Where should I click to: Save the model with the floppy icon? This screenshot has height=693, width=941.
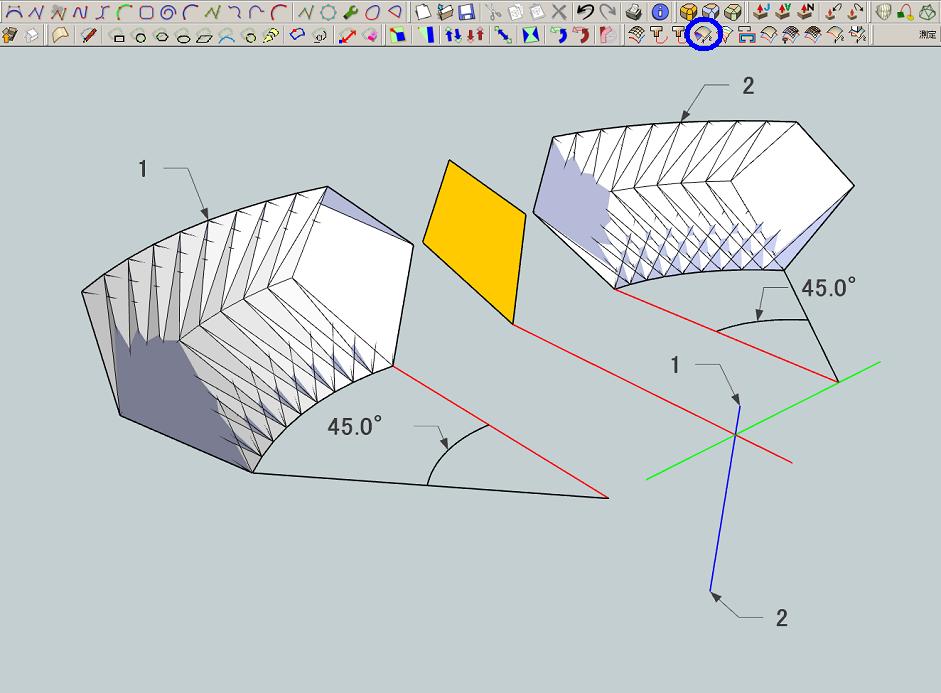coord(466,11)
